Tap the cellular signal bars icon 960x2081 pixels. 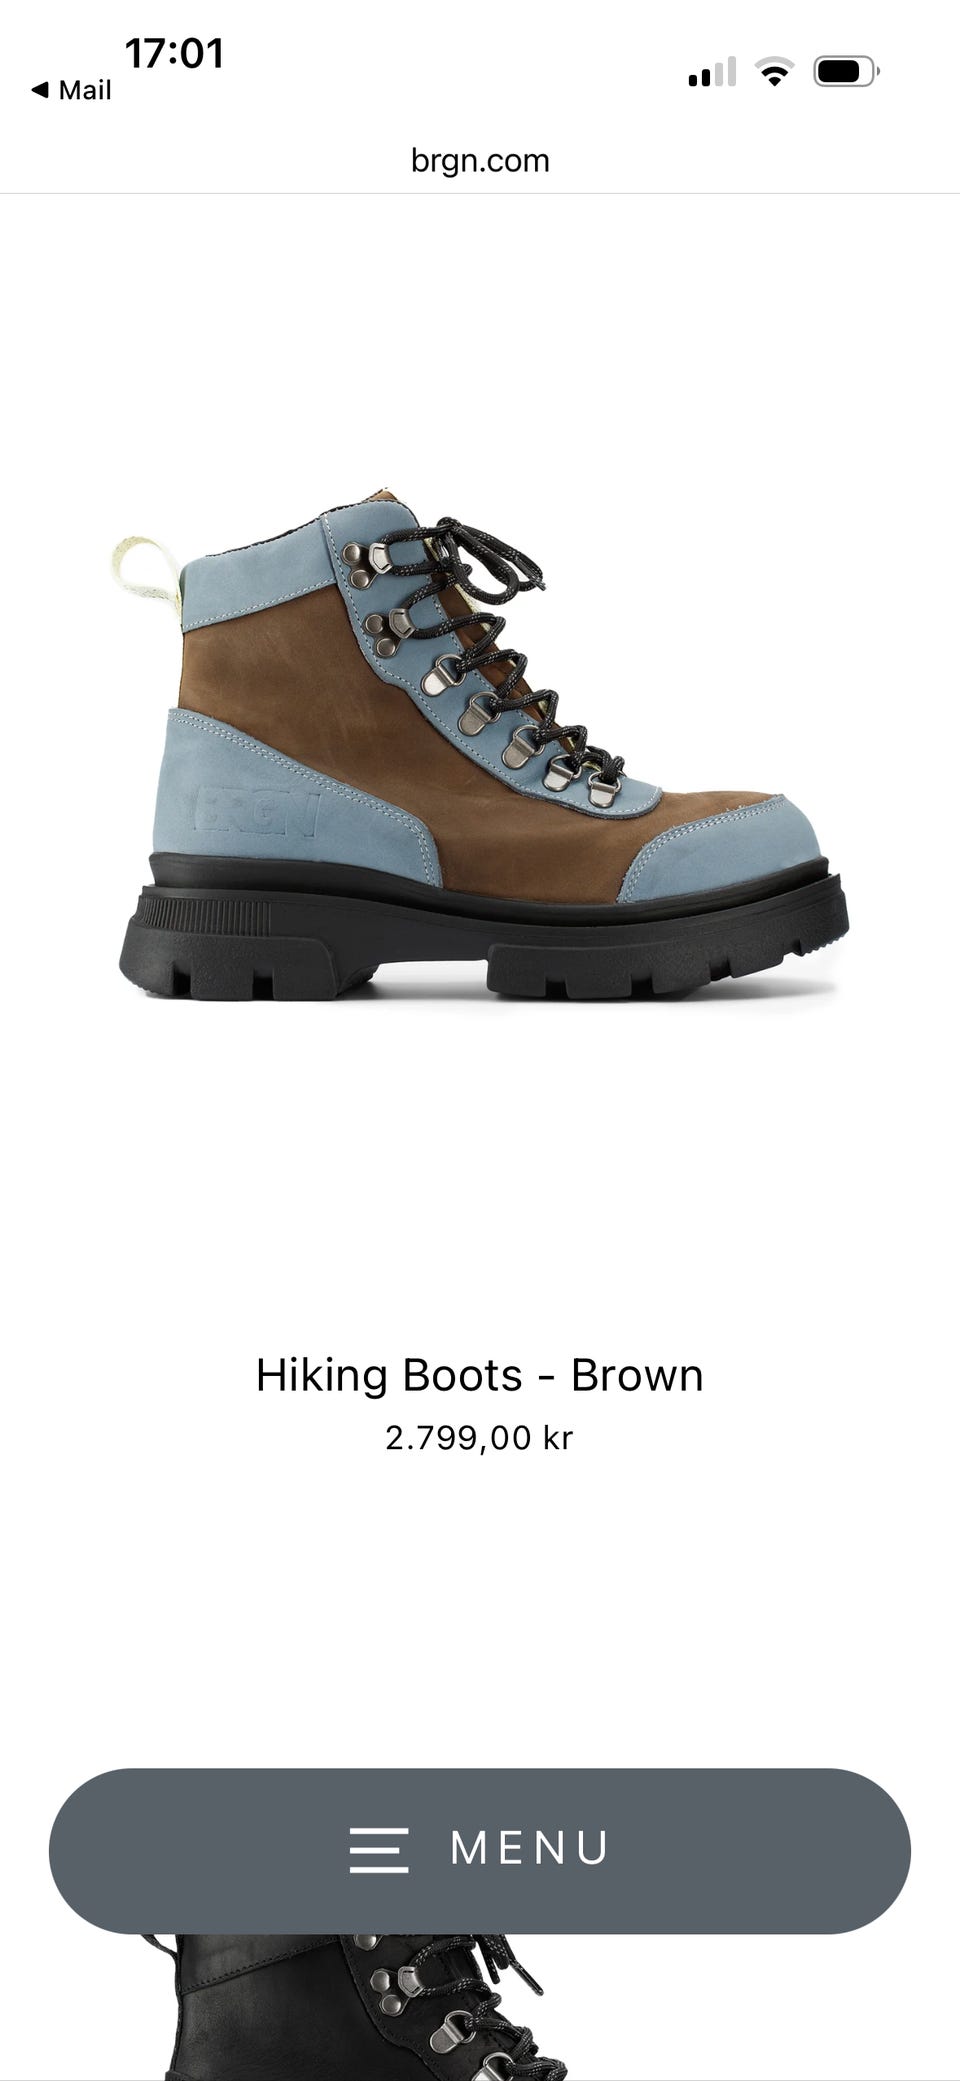[712, 72]
